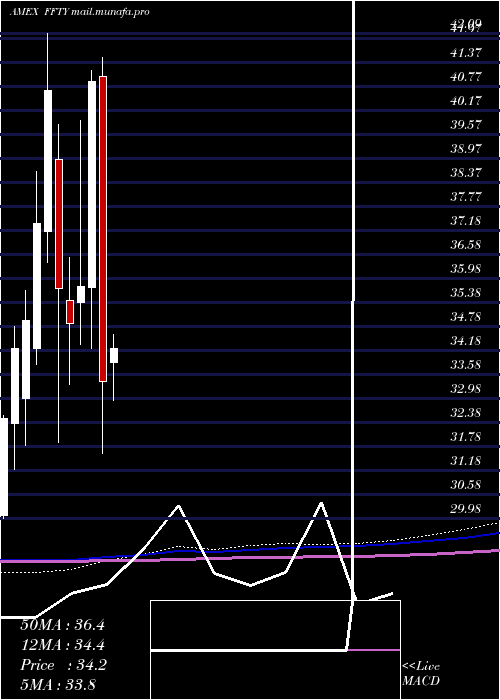Click the 30.58 price axis label
The width and height of the screenshot is (500, 700).
[466, 485]
